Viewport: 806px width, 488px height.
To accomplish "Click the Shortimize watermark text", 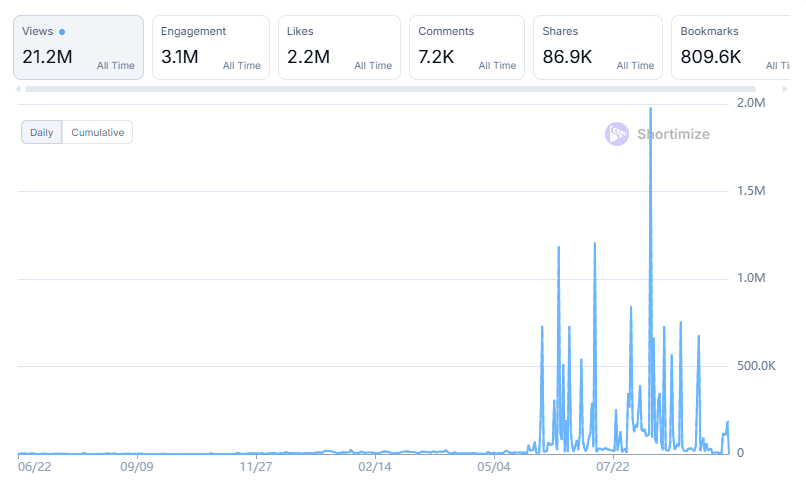I will pos(673,134).
